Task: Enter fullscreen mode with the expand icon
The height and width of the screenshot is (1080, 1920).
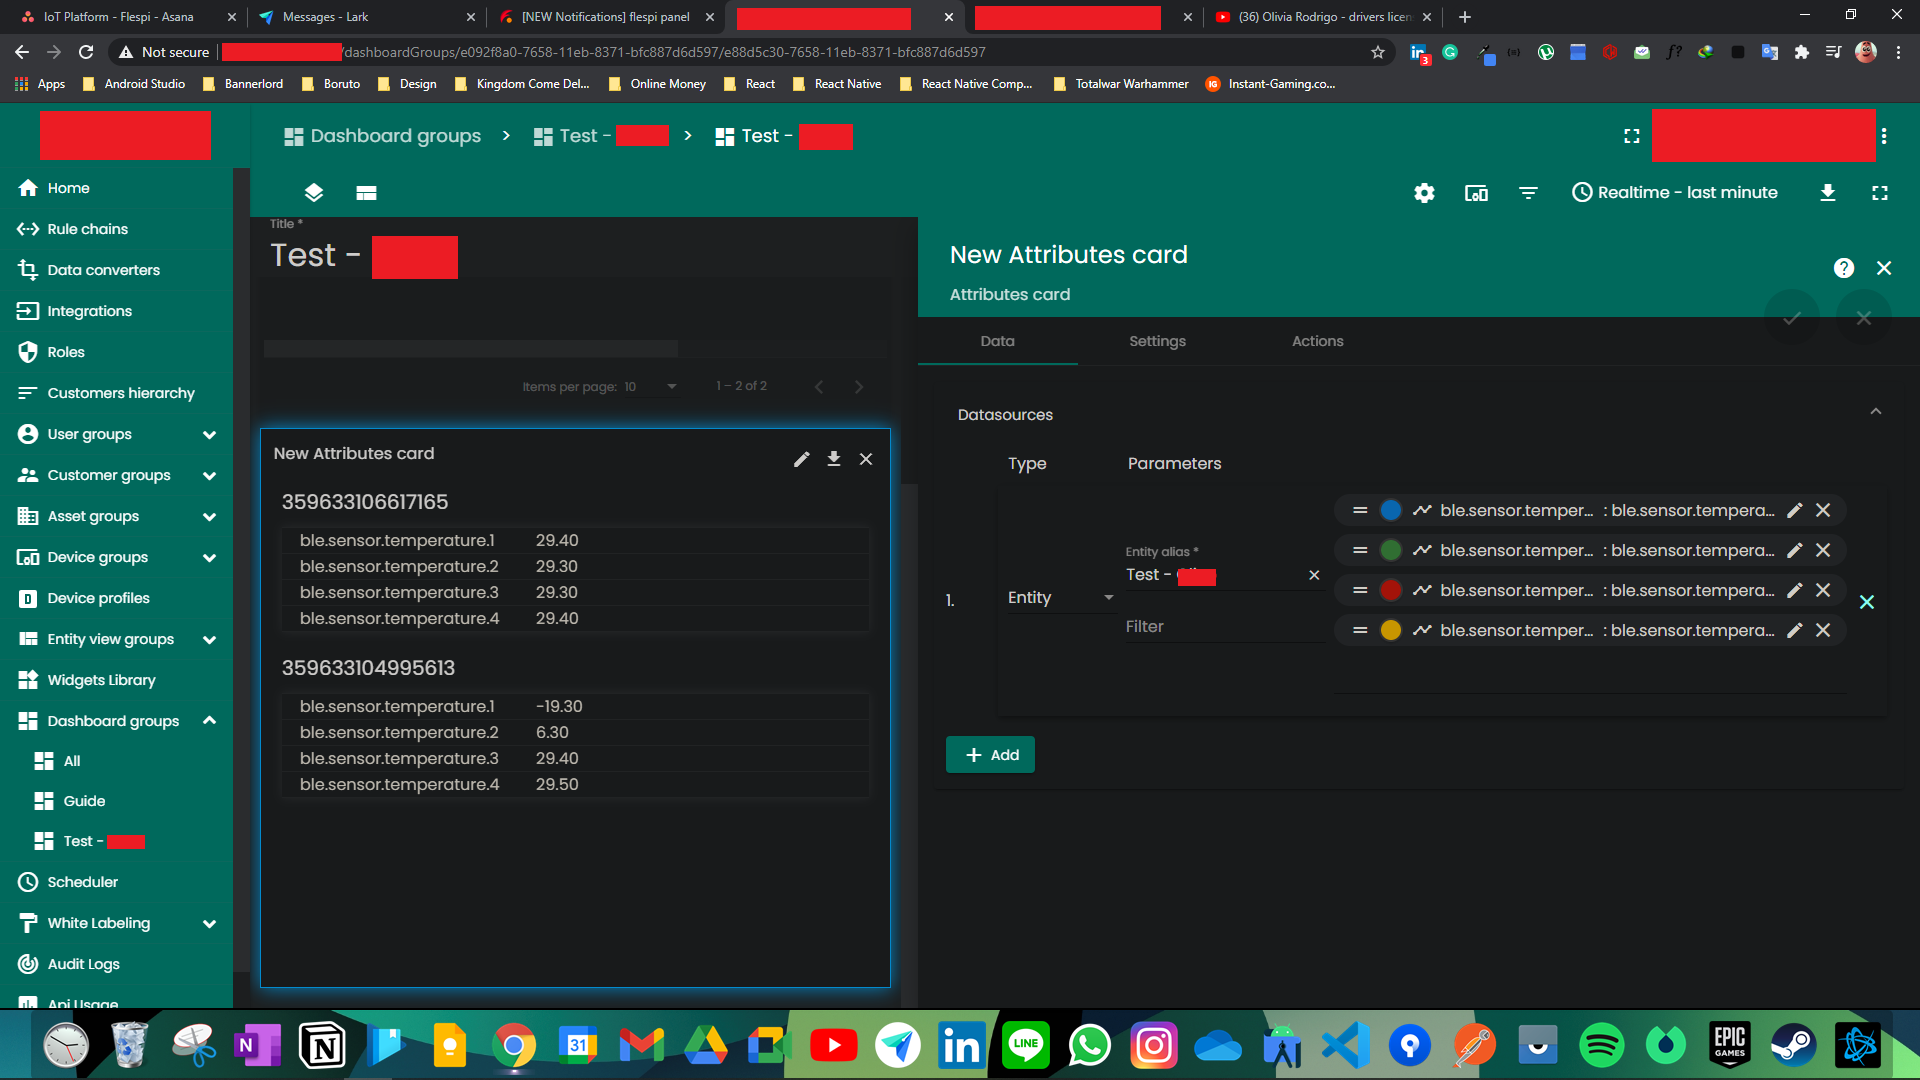Action: click(x=1880, y=192)
